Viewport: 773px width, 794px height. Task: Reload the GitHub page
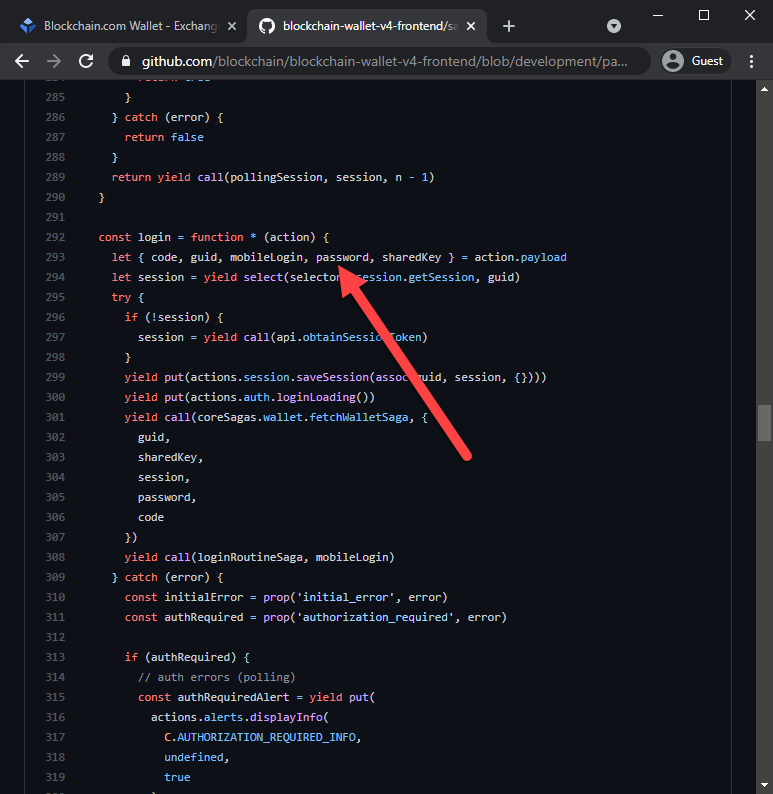coord(86,61)
